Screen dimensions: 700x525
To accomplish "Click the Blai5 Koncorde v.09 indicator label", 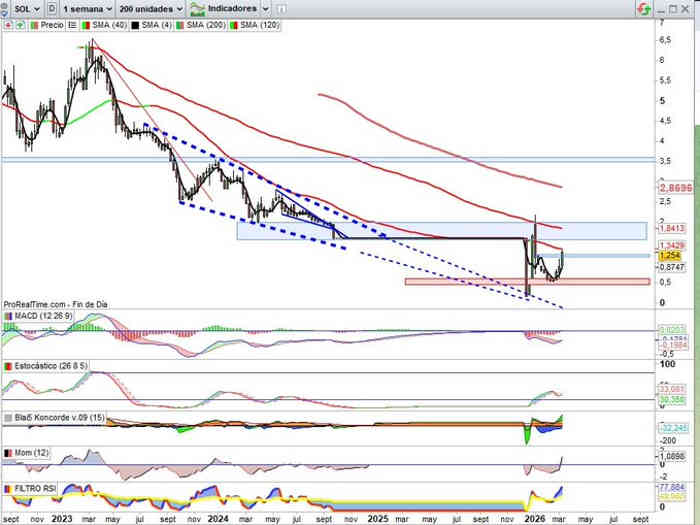I will coord(56,416).
